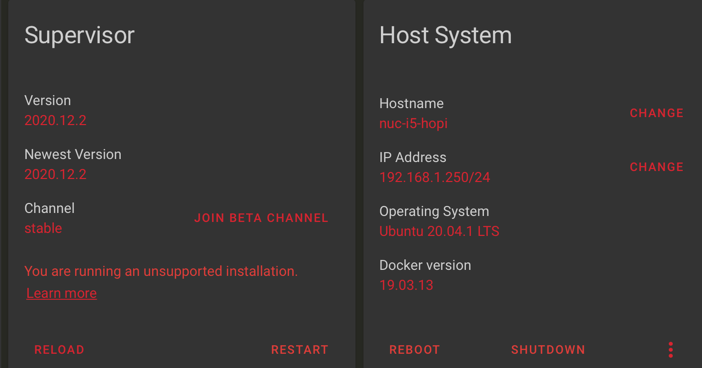
Task: Change the IP Address setting
Action: pos(657,167)
